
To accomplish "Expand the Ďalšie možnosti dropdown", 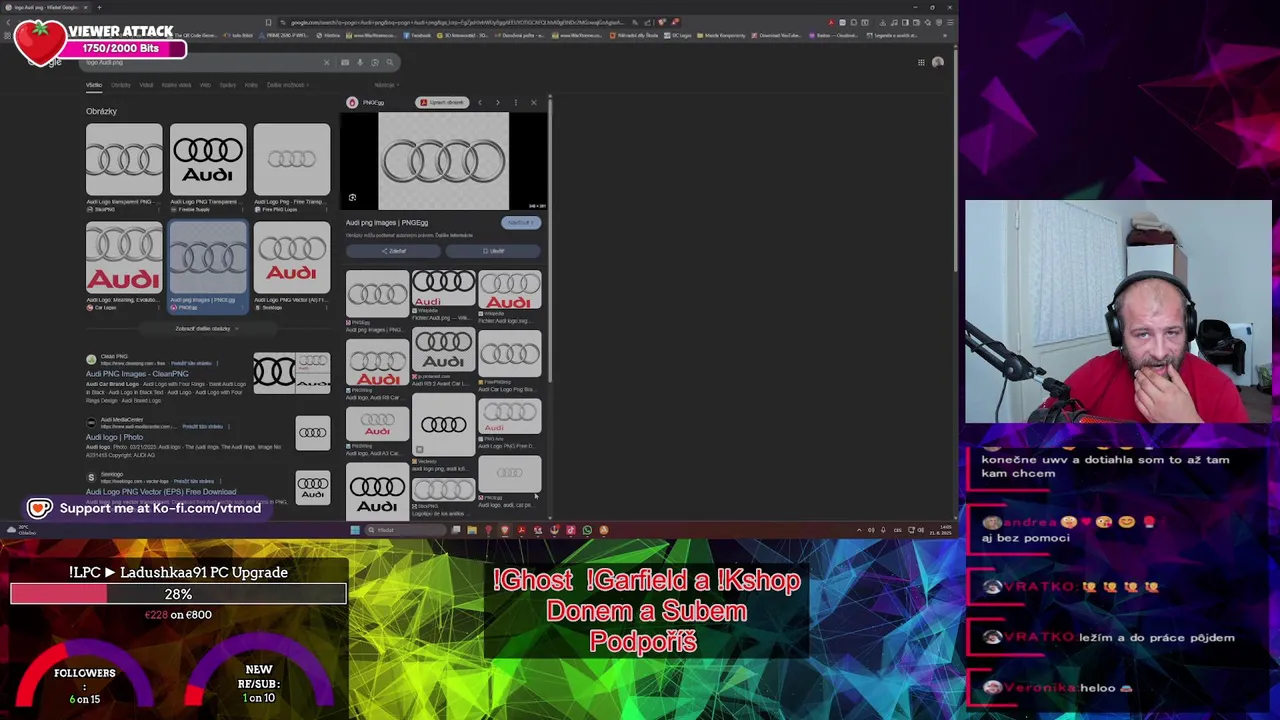I will 288,85.
